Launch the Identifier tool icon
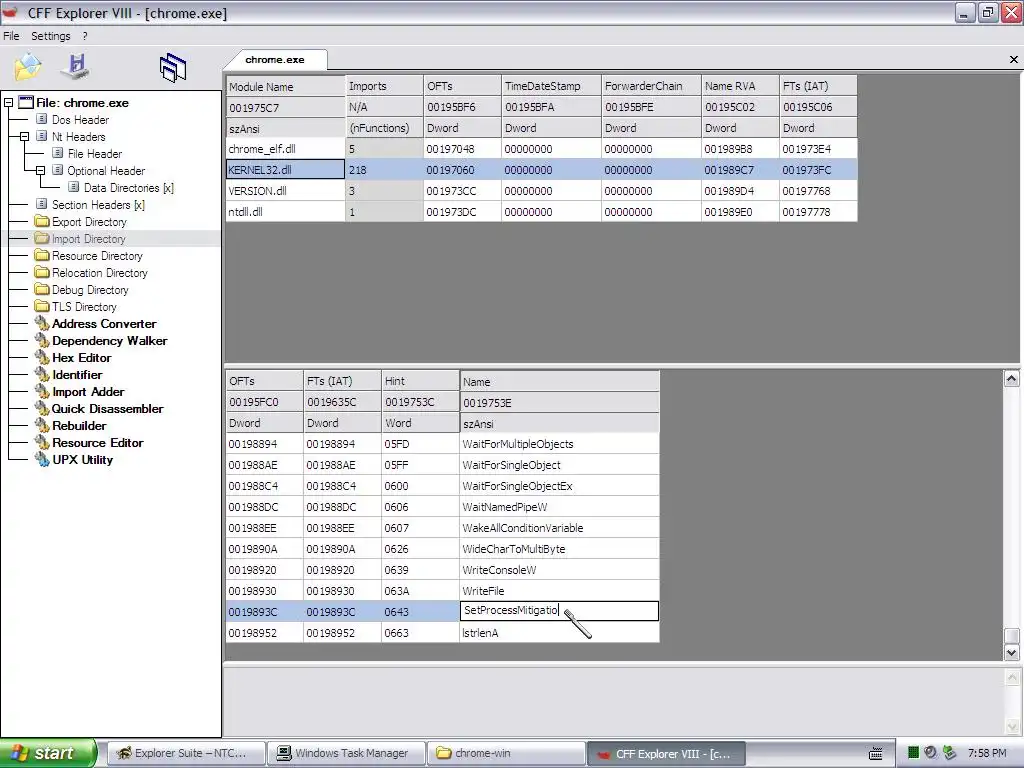The image size is (1024, 768). point(42,374)
